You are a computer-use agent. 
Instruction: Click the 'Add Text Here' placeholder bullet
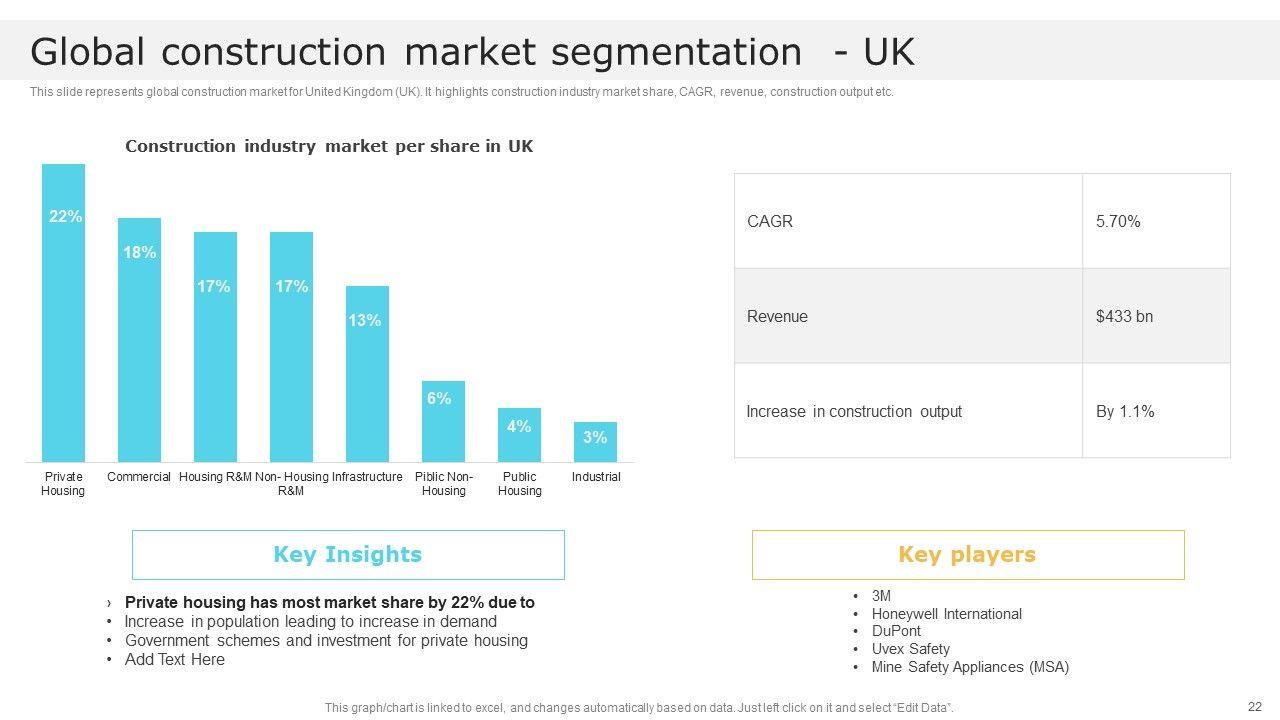(x=175, y=660)
